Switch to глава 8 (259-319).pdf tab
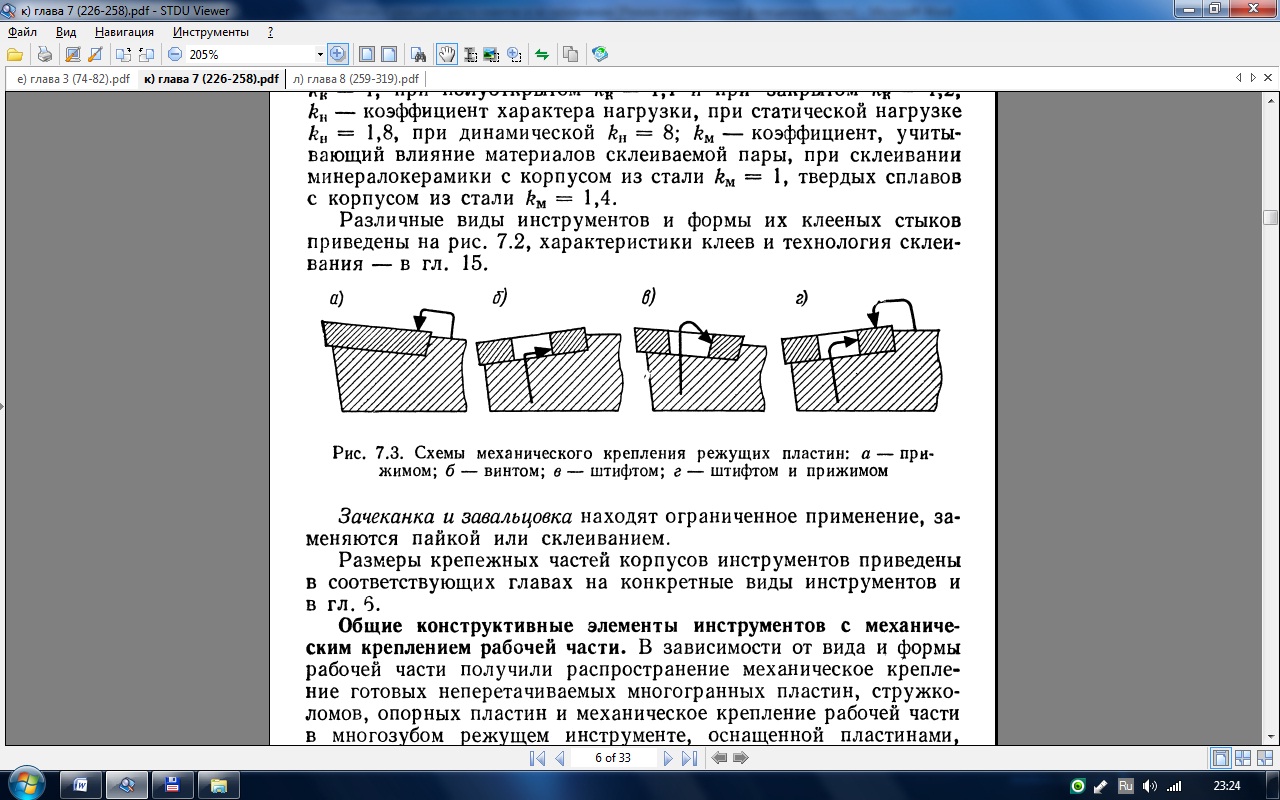 coord(356,79)
